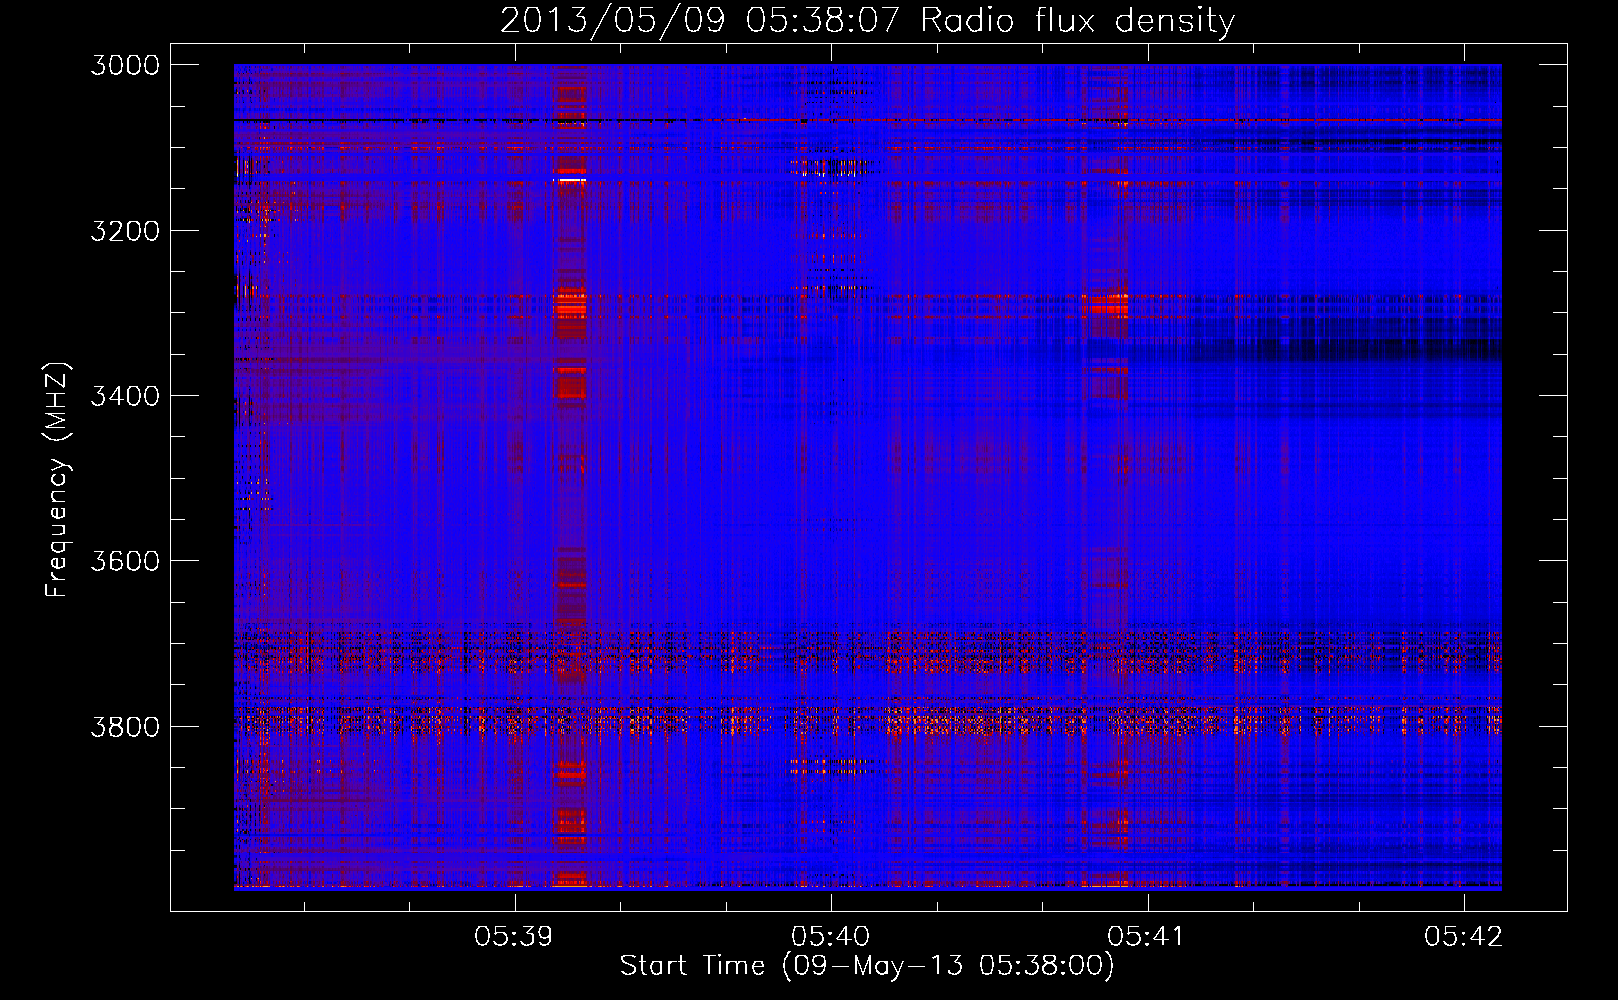Click the bright white spot near 3140 MHz
This screenshot has width=1618, height=1000.
570,180
